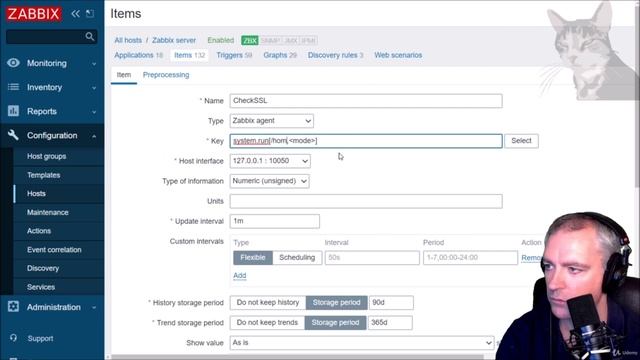Open Zabbix server breadcrumb link
Viewport: 640px width, 360px height.
coord(174,40)
